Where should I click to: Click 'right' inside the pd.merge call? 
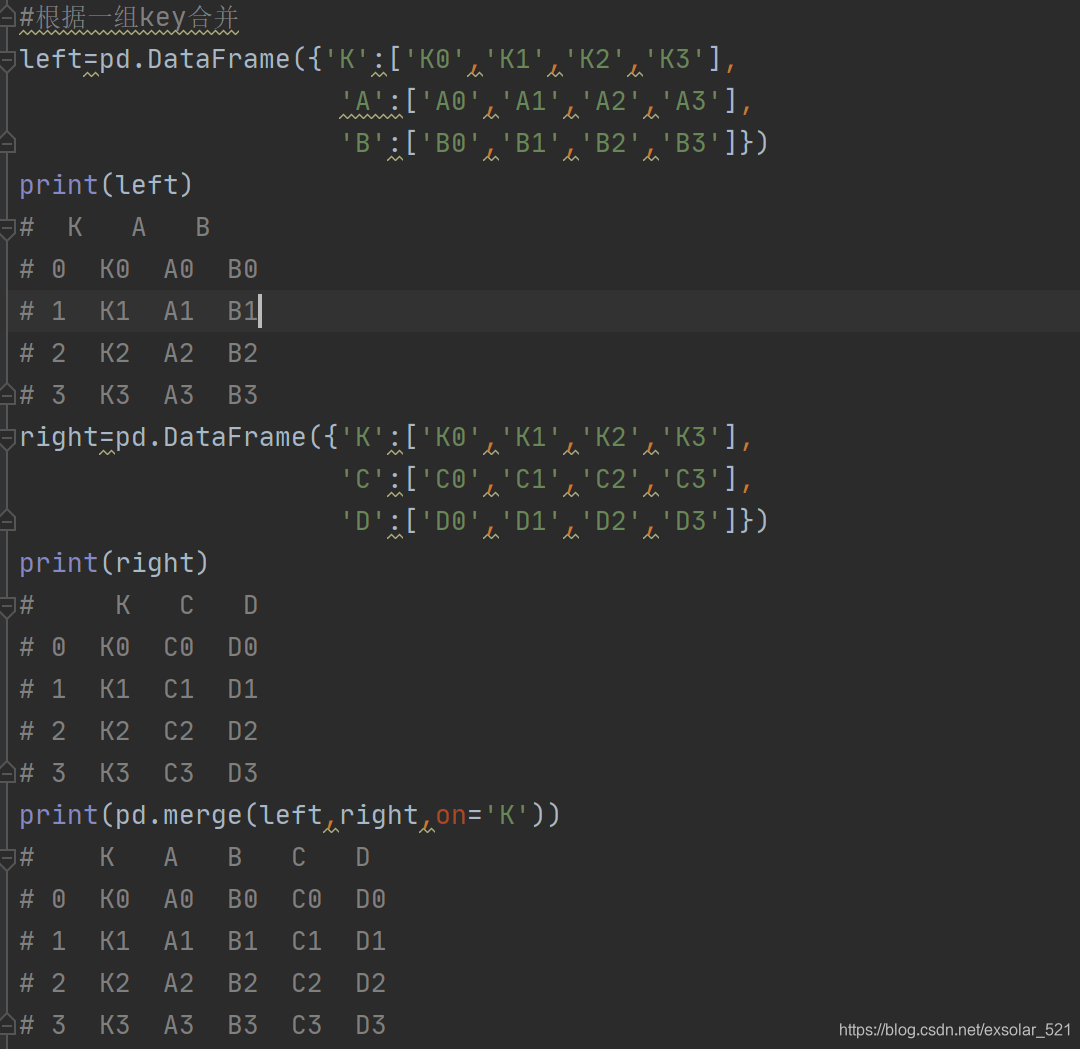[379, 816]
